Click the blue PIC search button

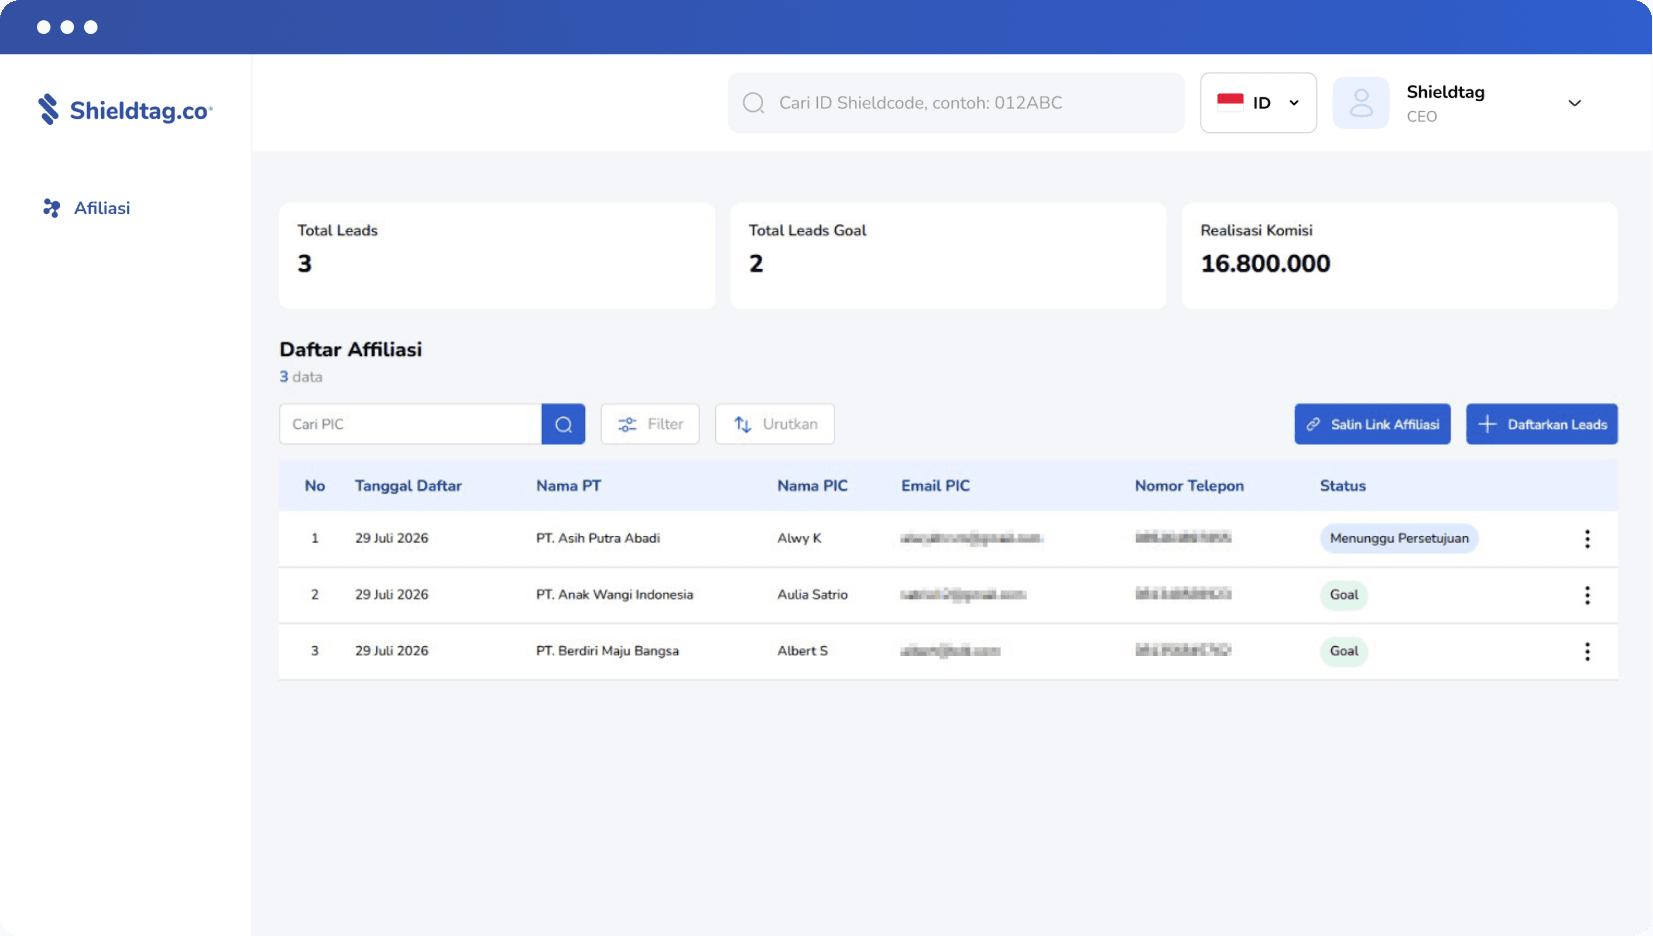563,424
